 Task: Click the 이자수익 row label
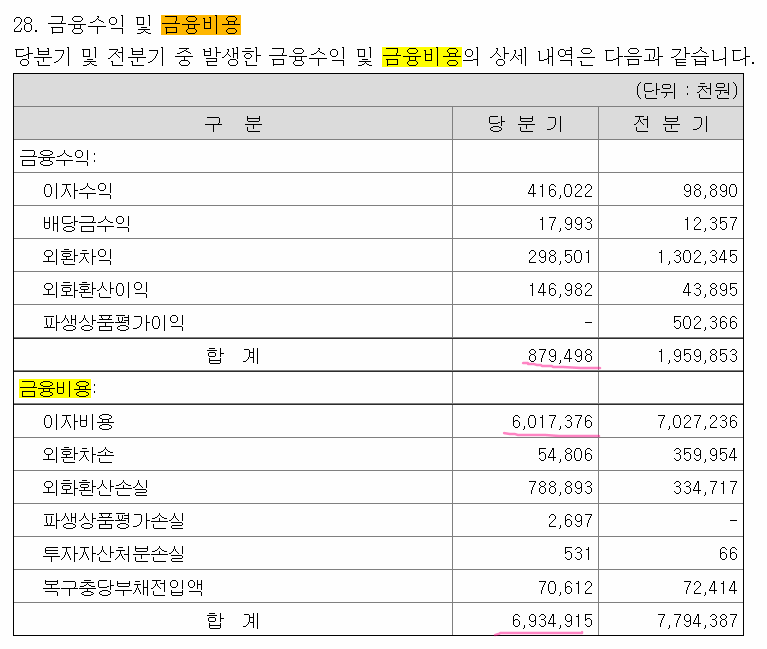(x=77, y=190)
